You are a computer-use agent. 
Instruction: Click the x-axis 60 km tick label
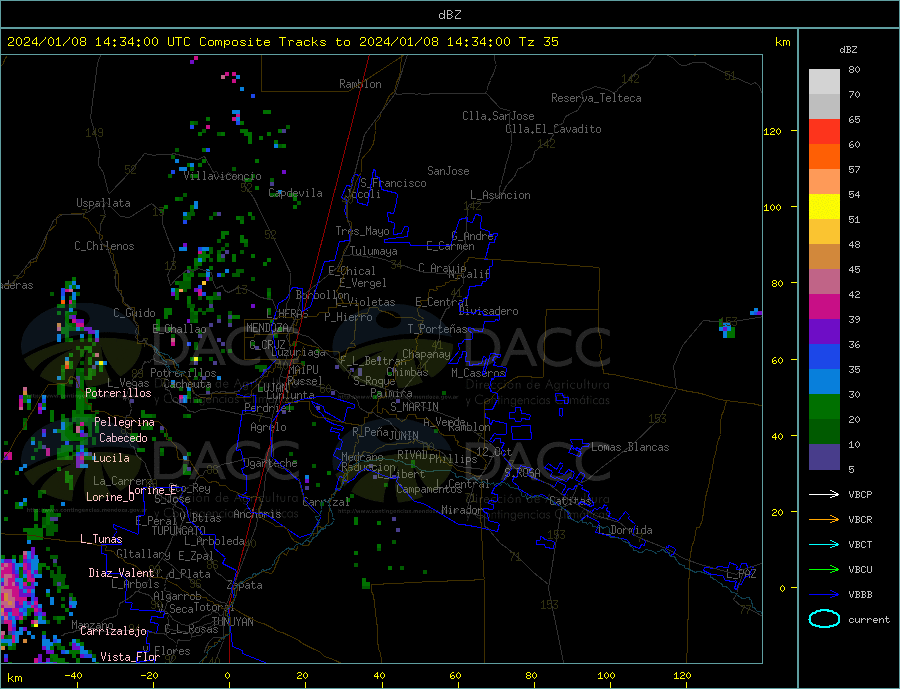pyautogui.click(x=455, y=676)
